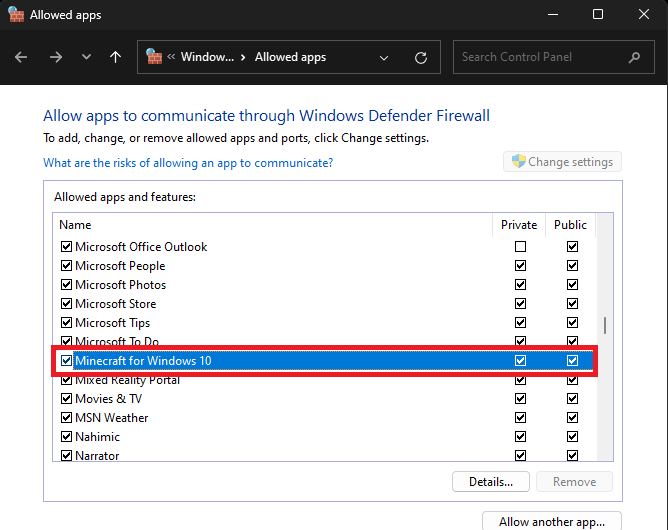The image size is (668, 530).
Task: Refresh the Allowed apps page
Action: 421,57
